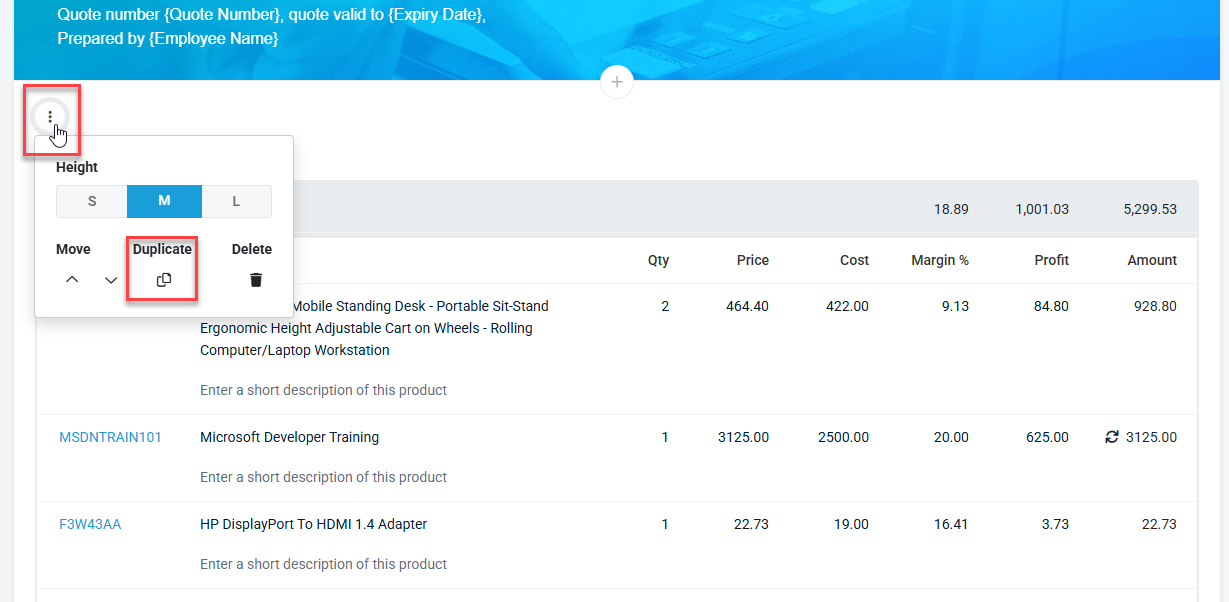Set section height to S
This screenshot has width=1229, height=602.
click(x=92, y=201)
